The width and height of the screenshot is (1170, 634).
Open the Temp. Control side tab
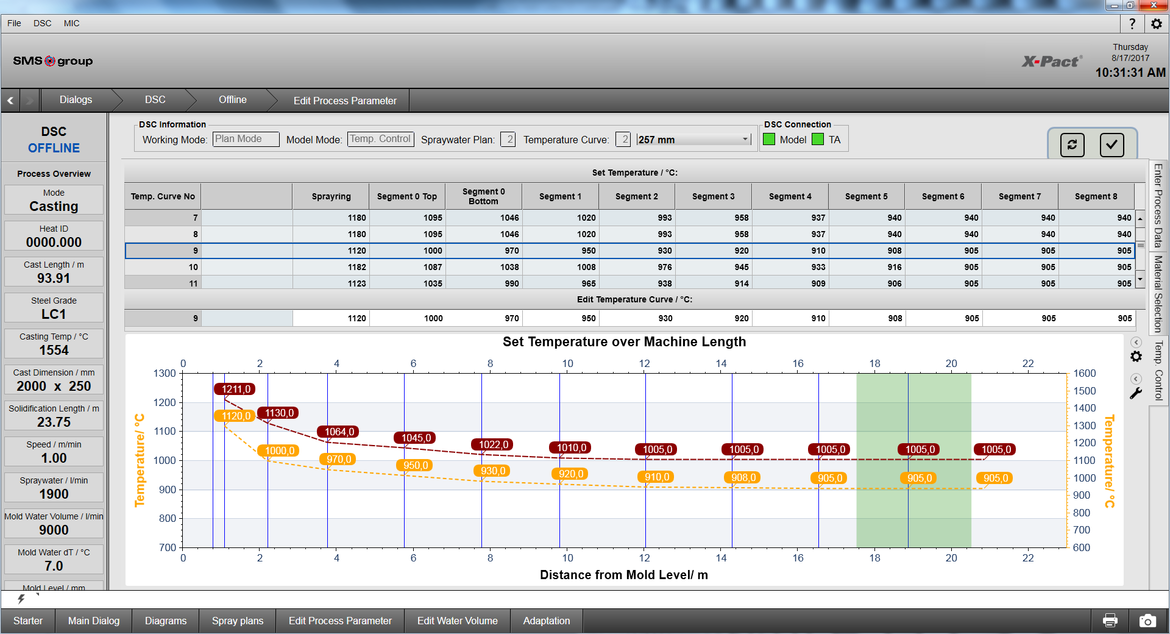1158,371
